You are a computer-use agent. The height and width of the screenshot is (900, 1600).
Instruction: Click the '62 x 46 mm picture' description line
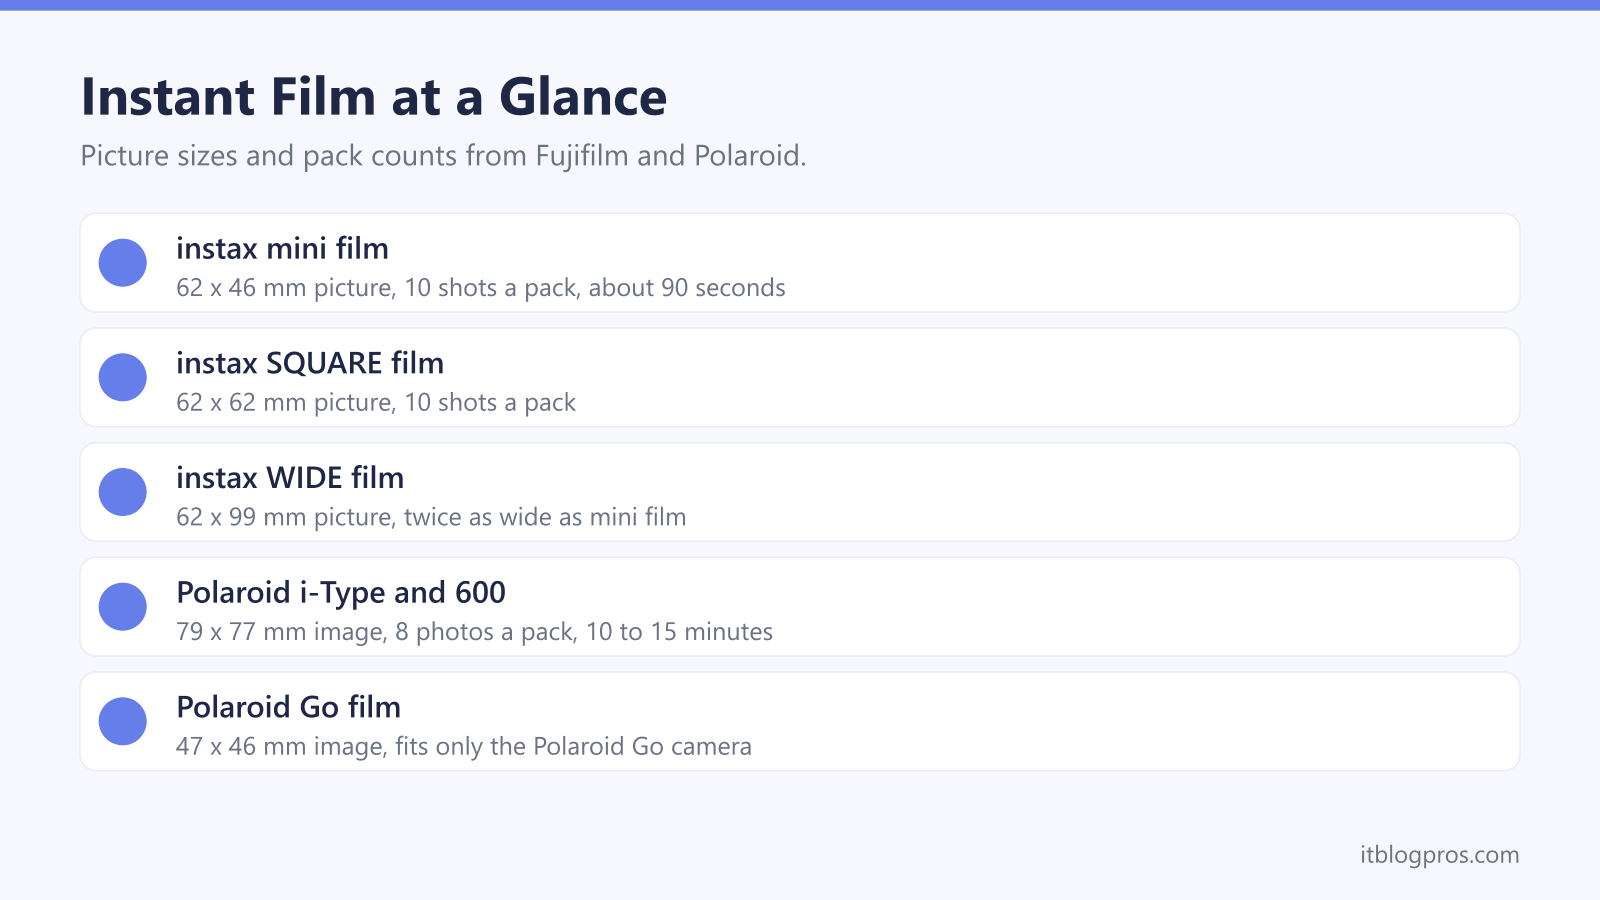coord(481,288)
